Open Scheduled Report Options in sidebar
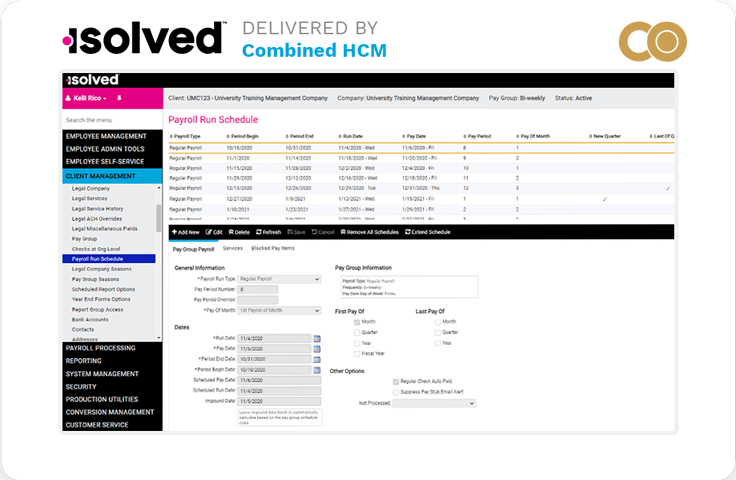Viewport: 736px width, 480px height. point(103,290)
